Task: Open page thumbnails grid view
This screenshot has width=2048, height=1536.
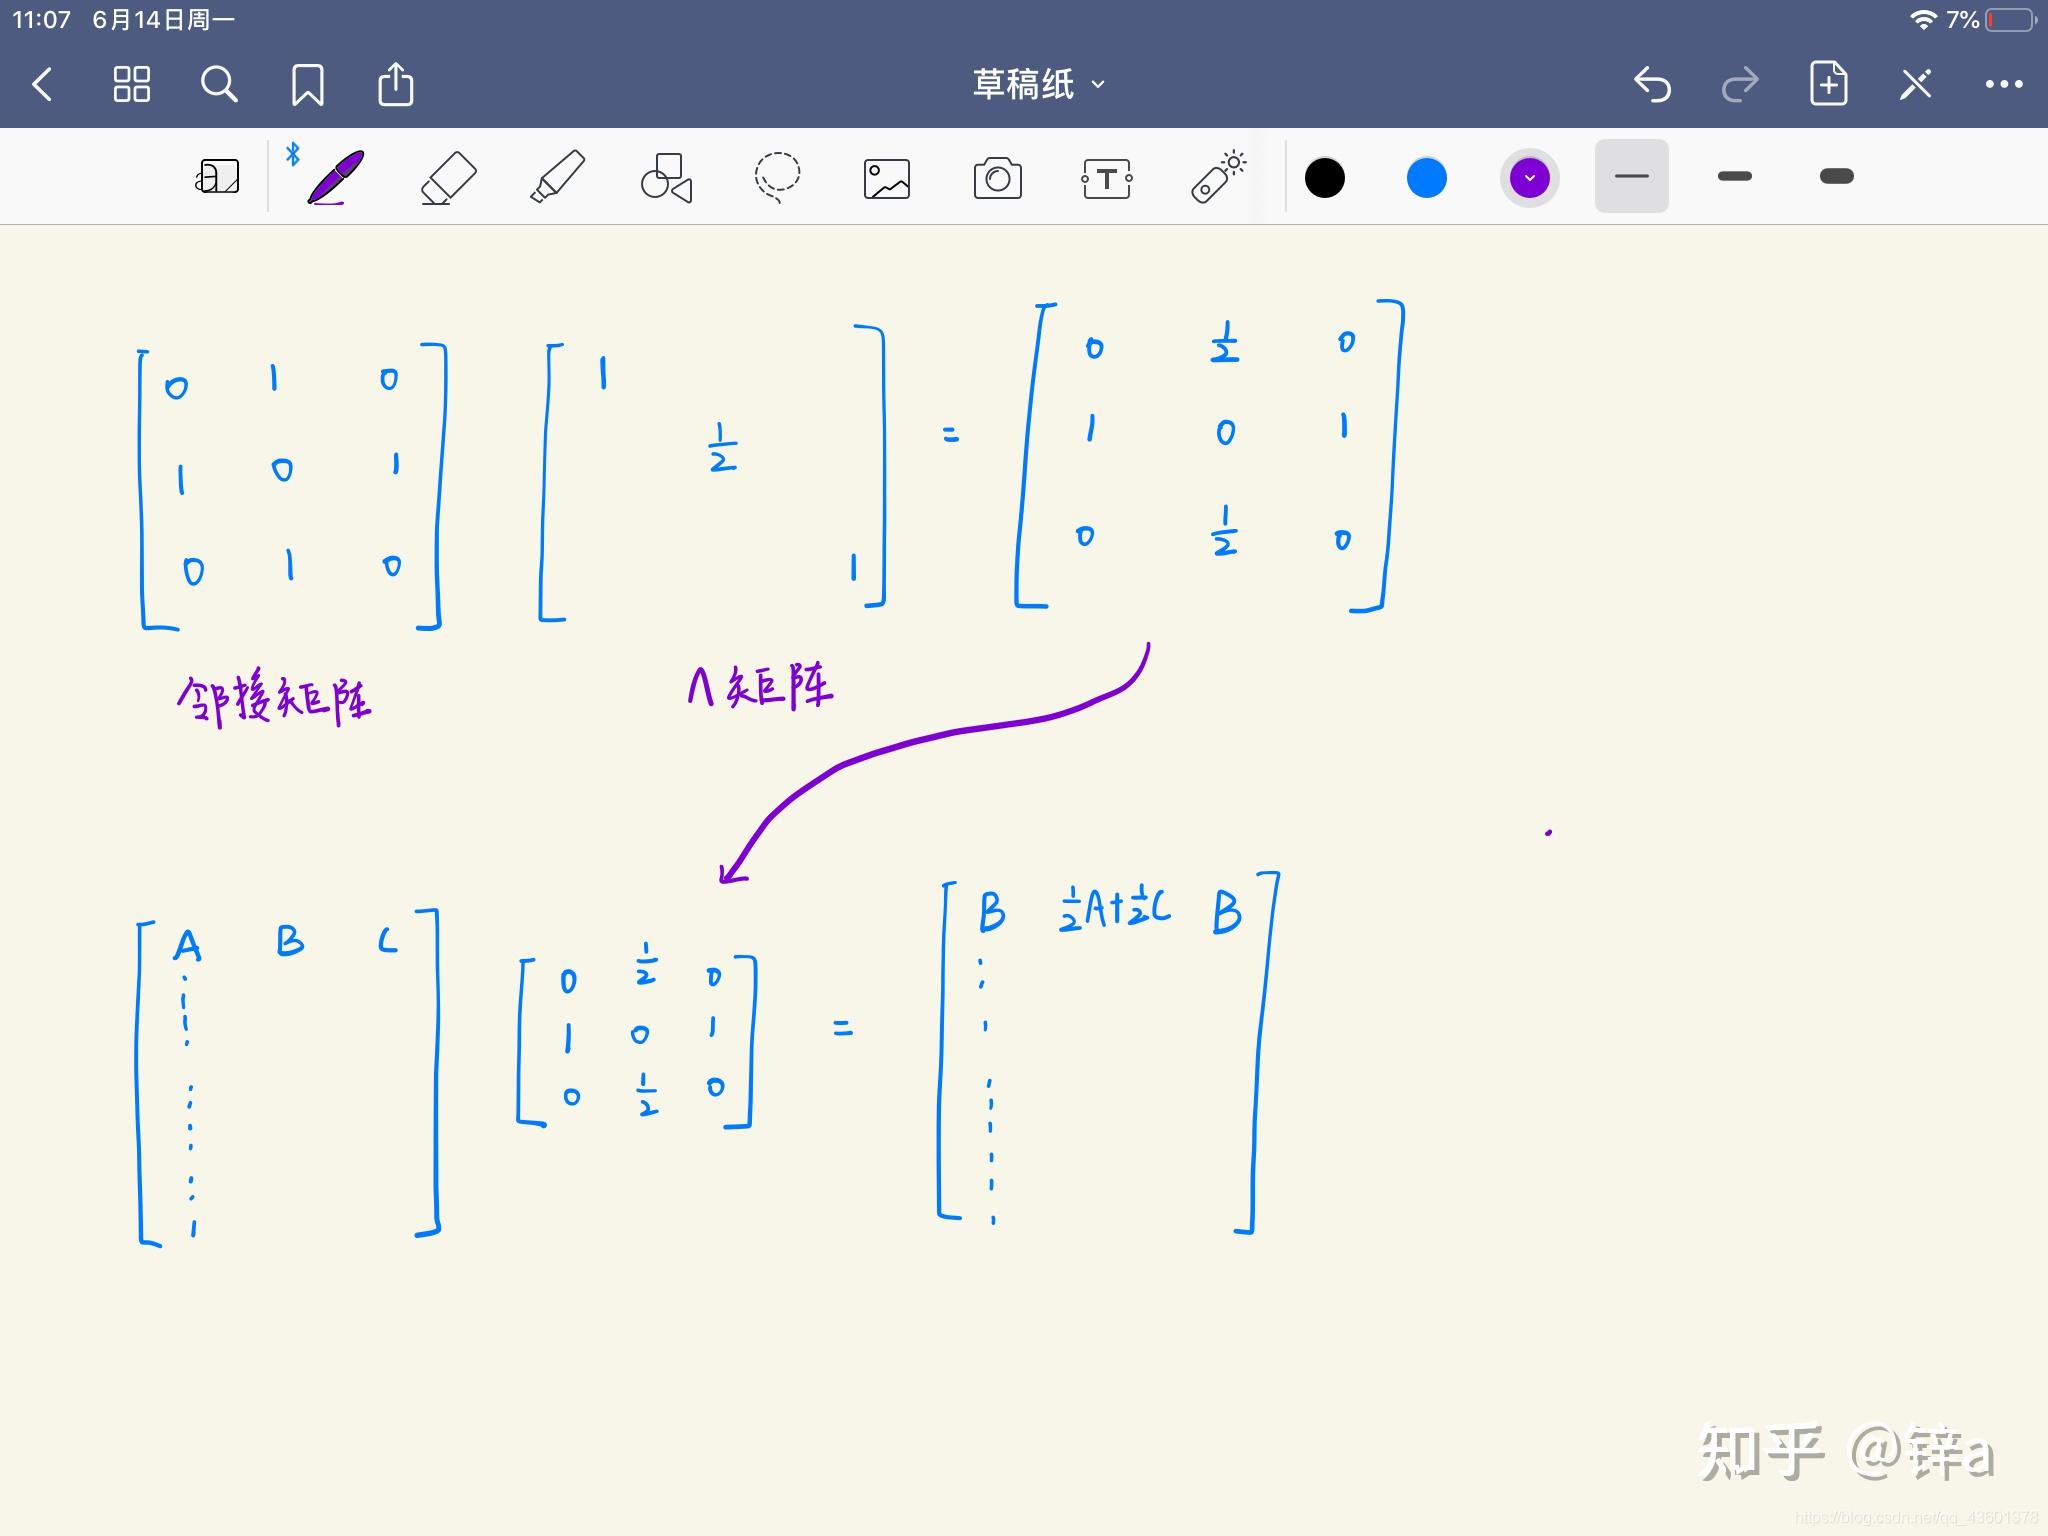Action: click(131, 84)
